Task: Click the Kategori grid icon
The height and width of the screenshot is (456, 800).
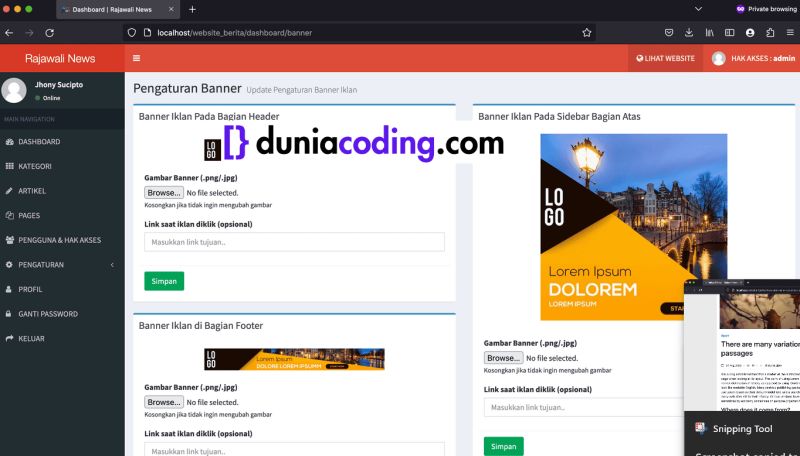Action: (x=9, y=166)
